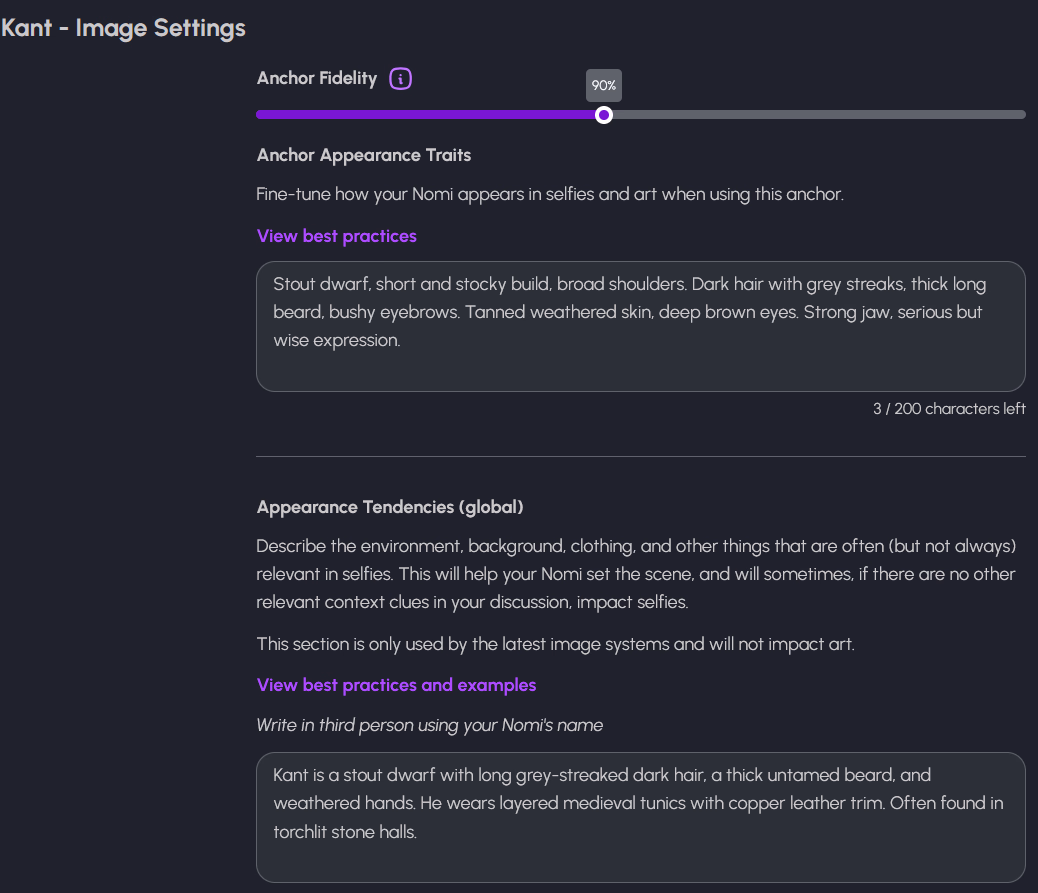Click the 'Anchor Fidelity' label
The width and height of the screenshot is (1038, 893).
[316, 78]
